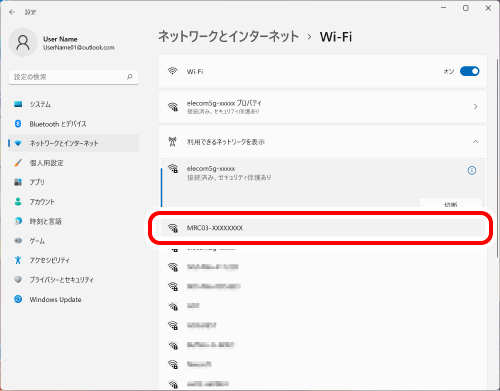
Task: Click the back arrow in the title bar
Action: click(12, 12)
